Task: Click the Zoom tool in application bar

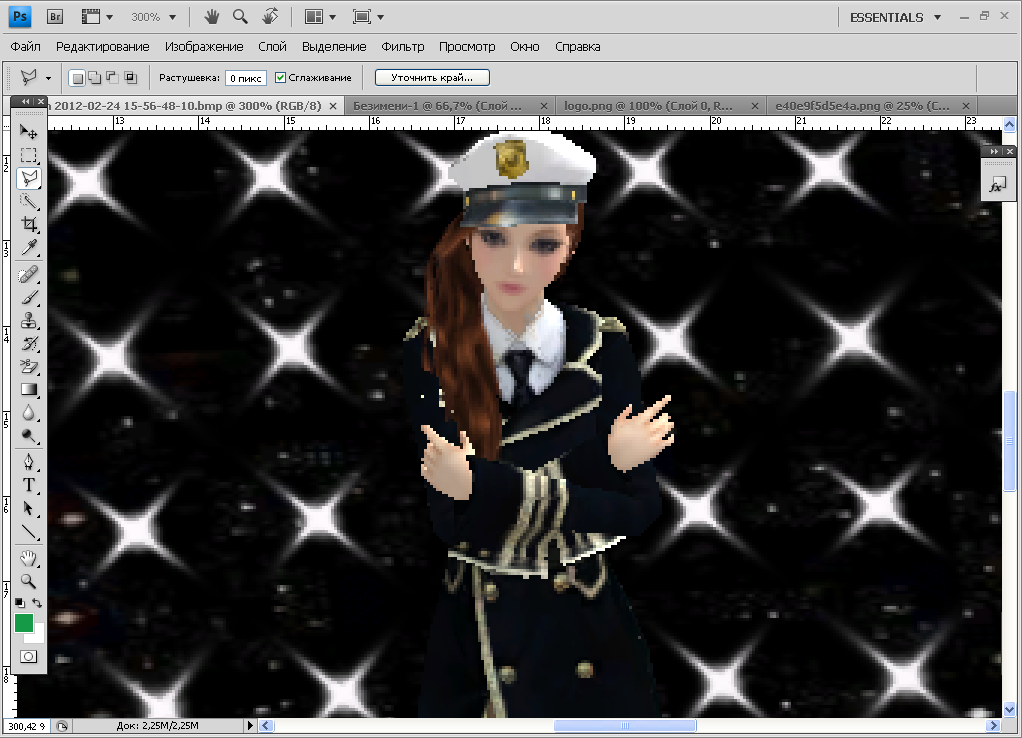Action: pyautogui.click(x=241, y=17)
